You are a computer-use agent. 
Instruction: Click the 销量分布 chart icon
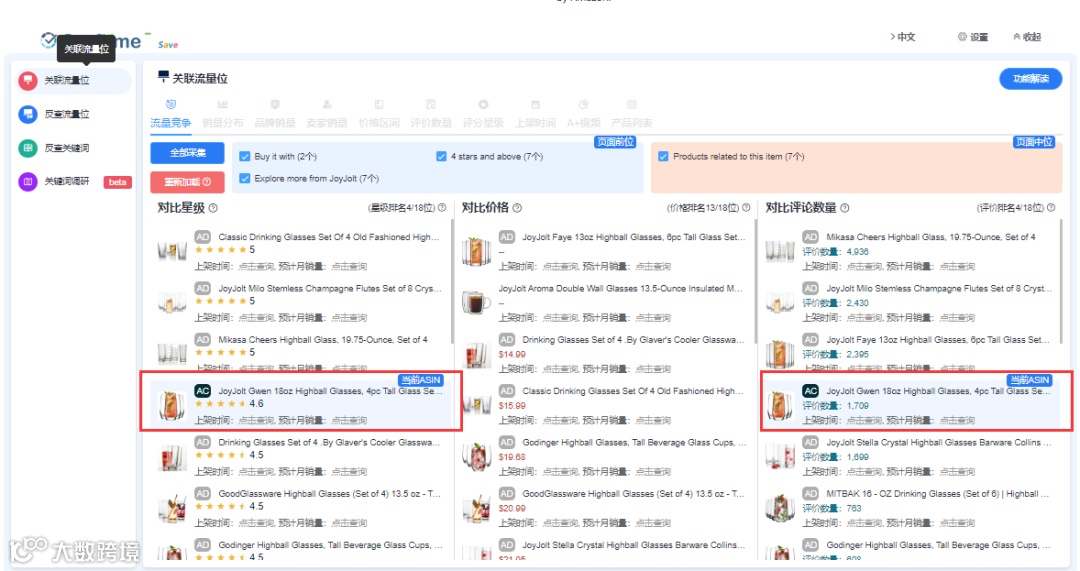222,105
